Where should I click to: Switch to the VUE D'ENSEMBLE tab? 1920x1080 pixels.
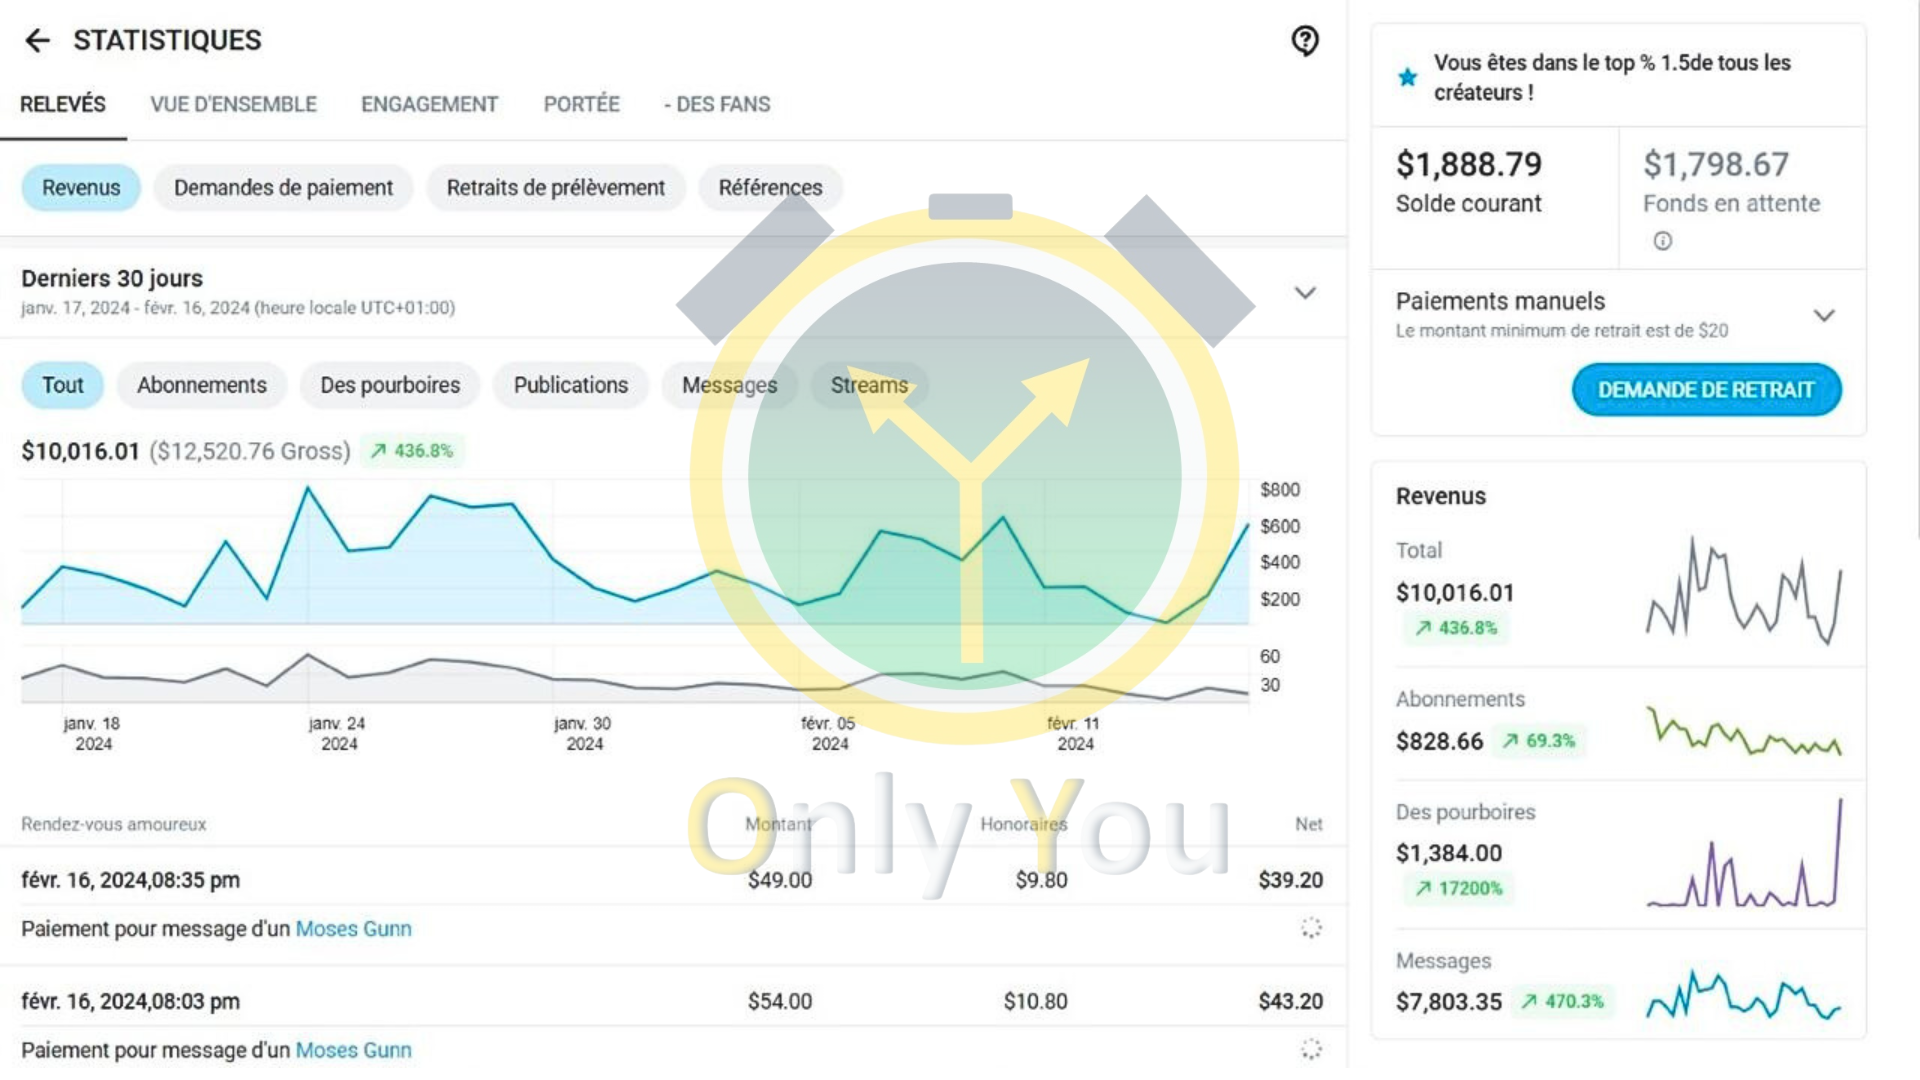[233, 104]
